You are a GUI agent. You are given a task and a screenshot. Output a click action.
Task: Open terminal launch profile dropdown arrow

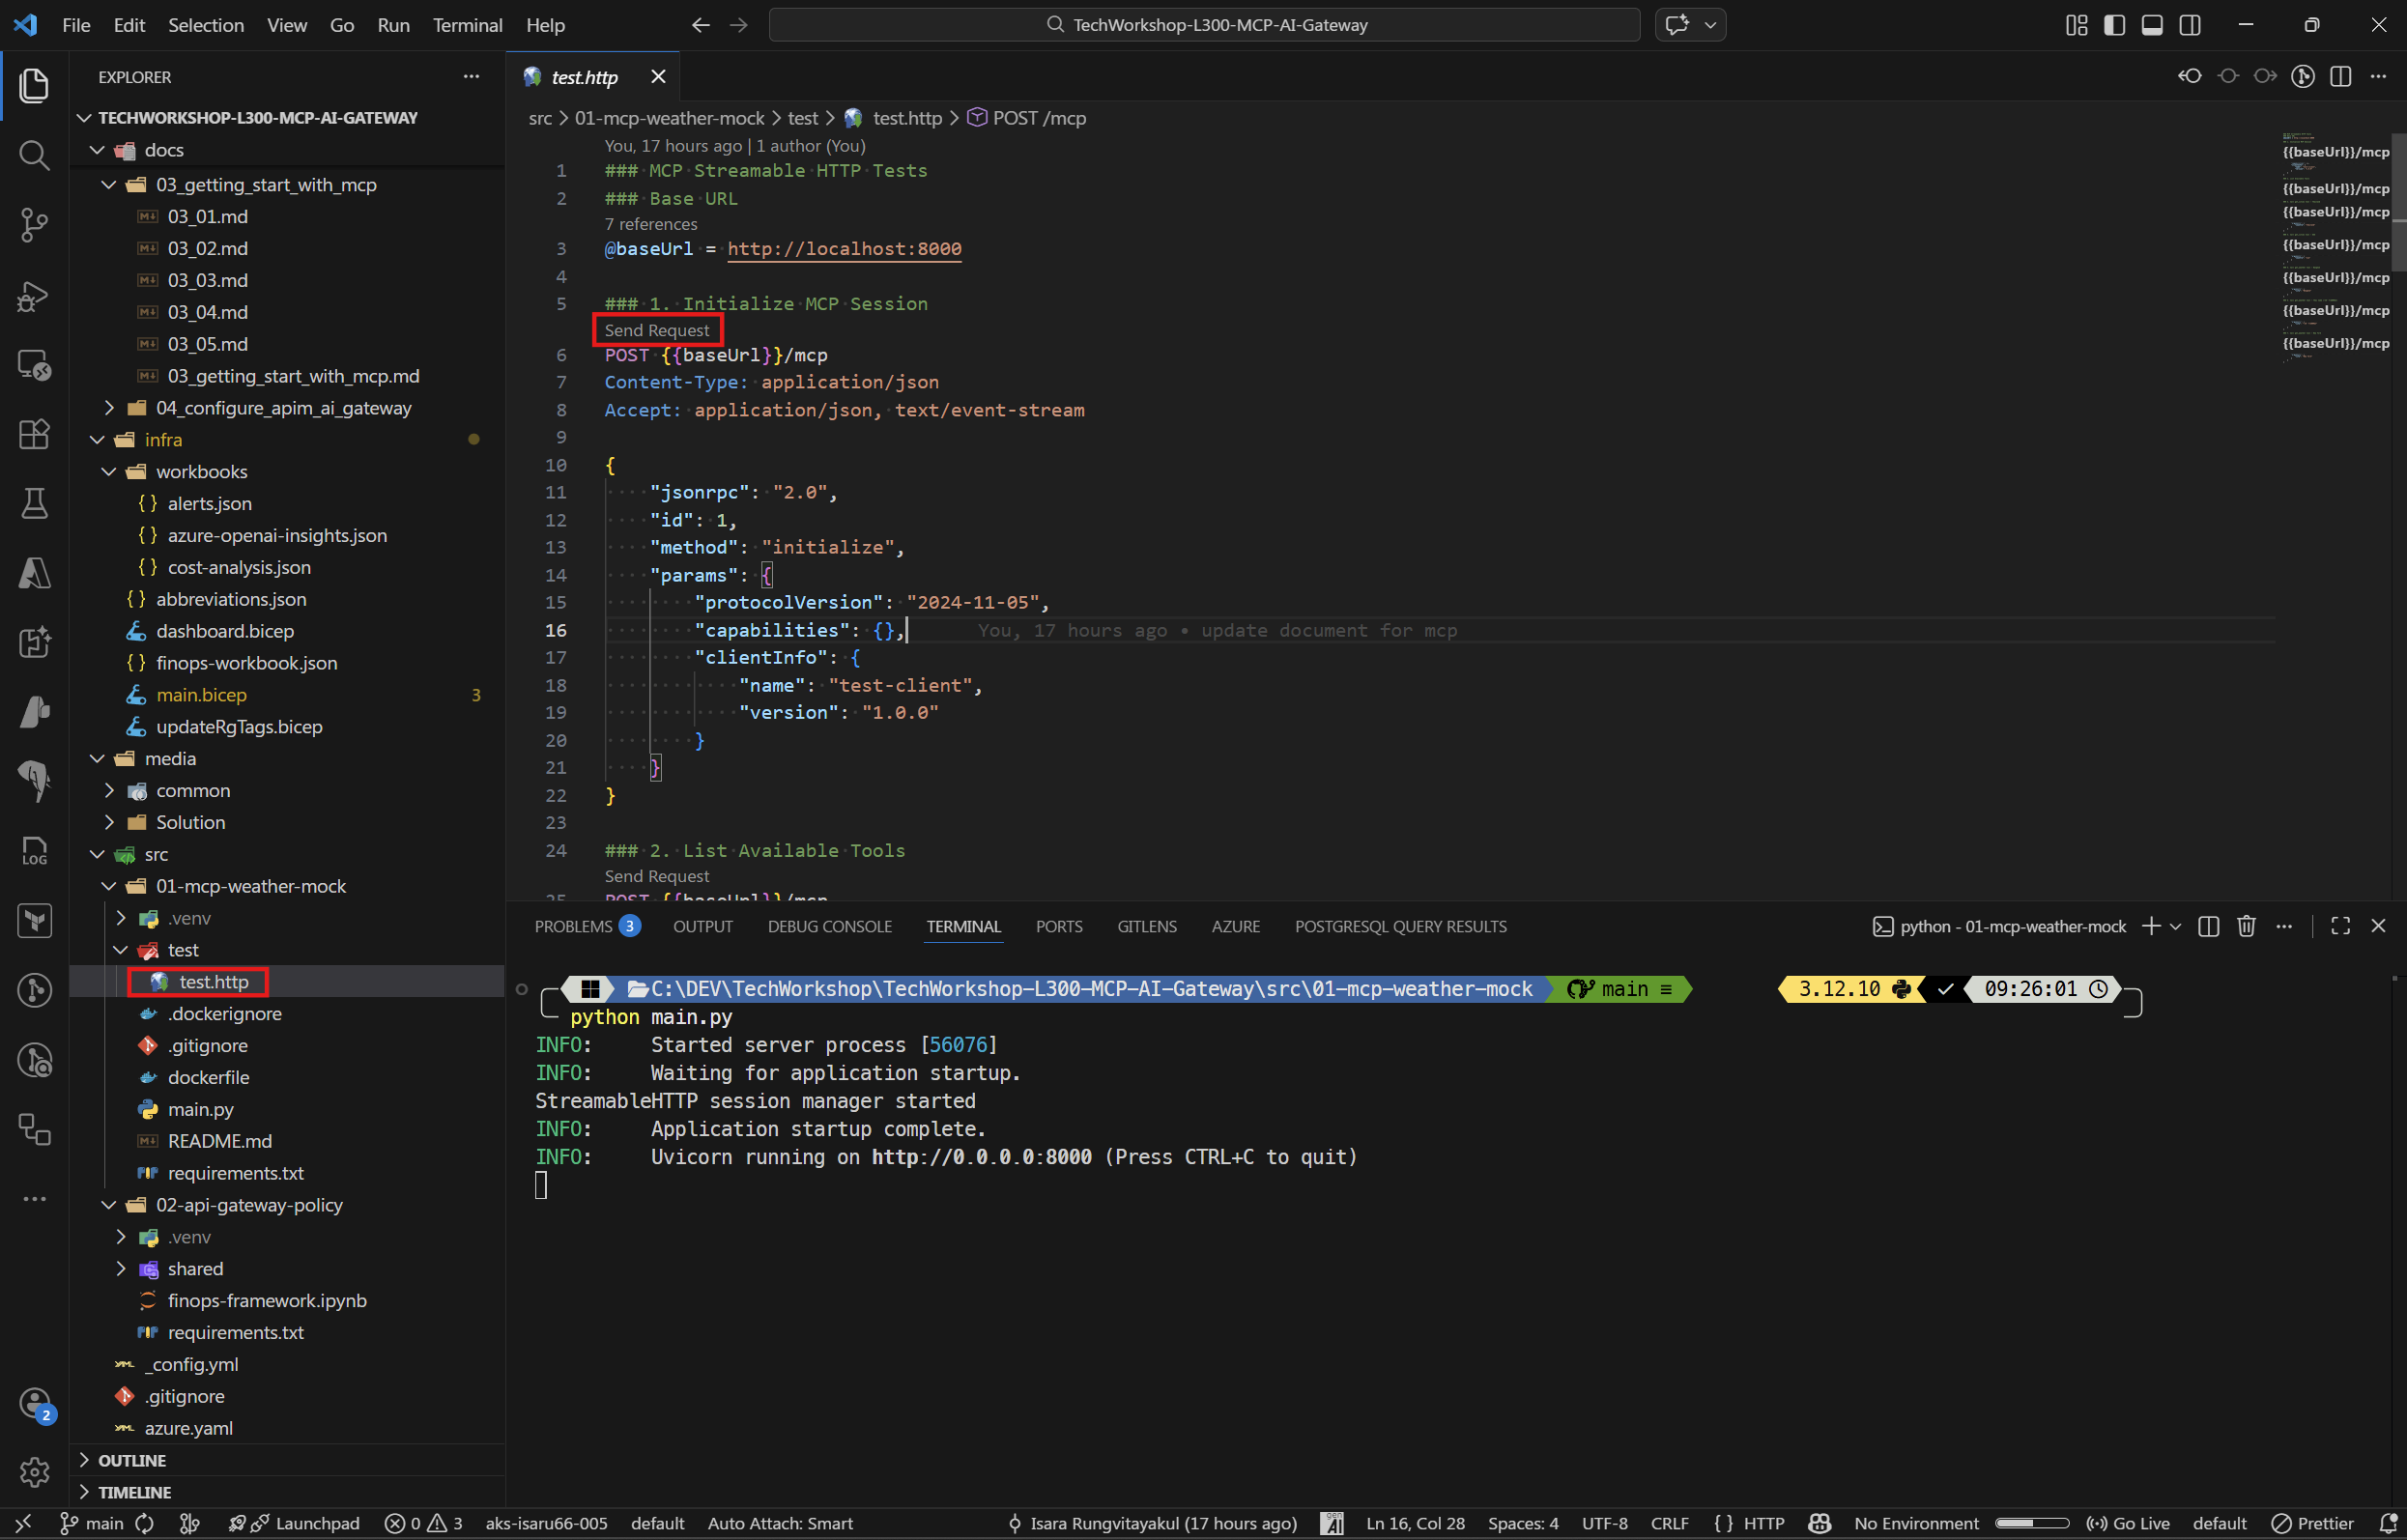[x=2175, y=926]
